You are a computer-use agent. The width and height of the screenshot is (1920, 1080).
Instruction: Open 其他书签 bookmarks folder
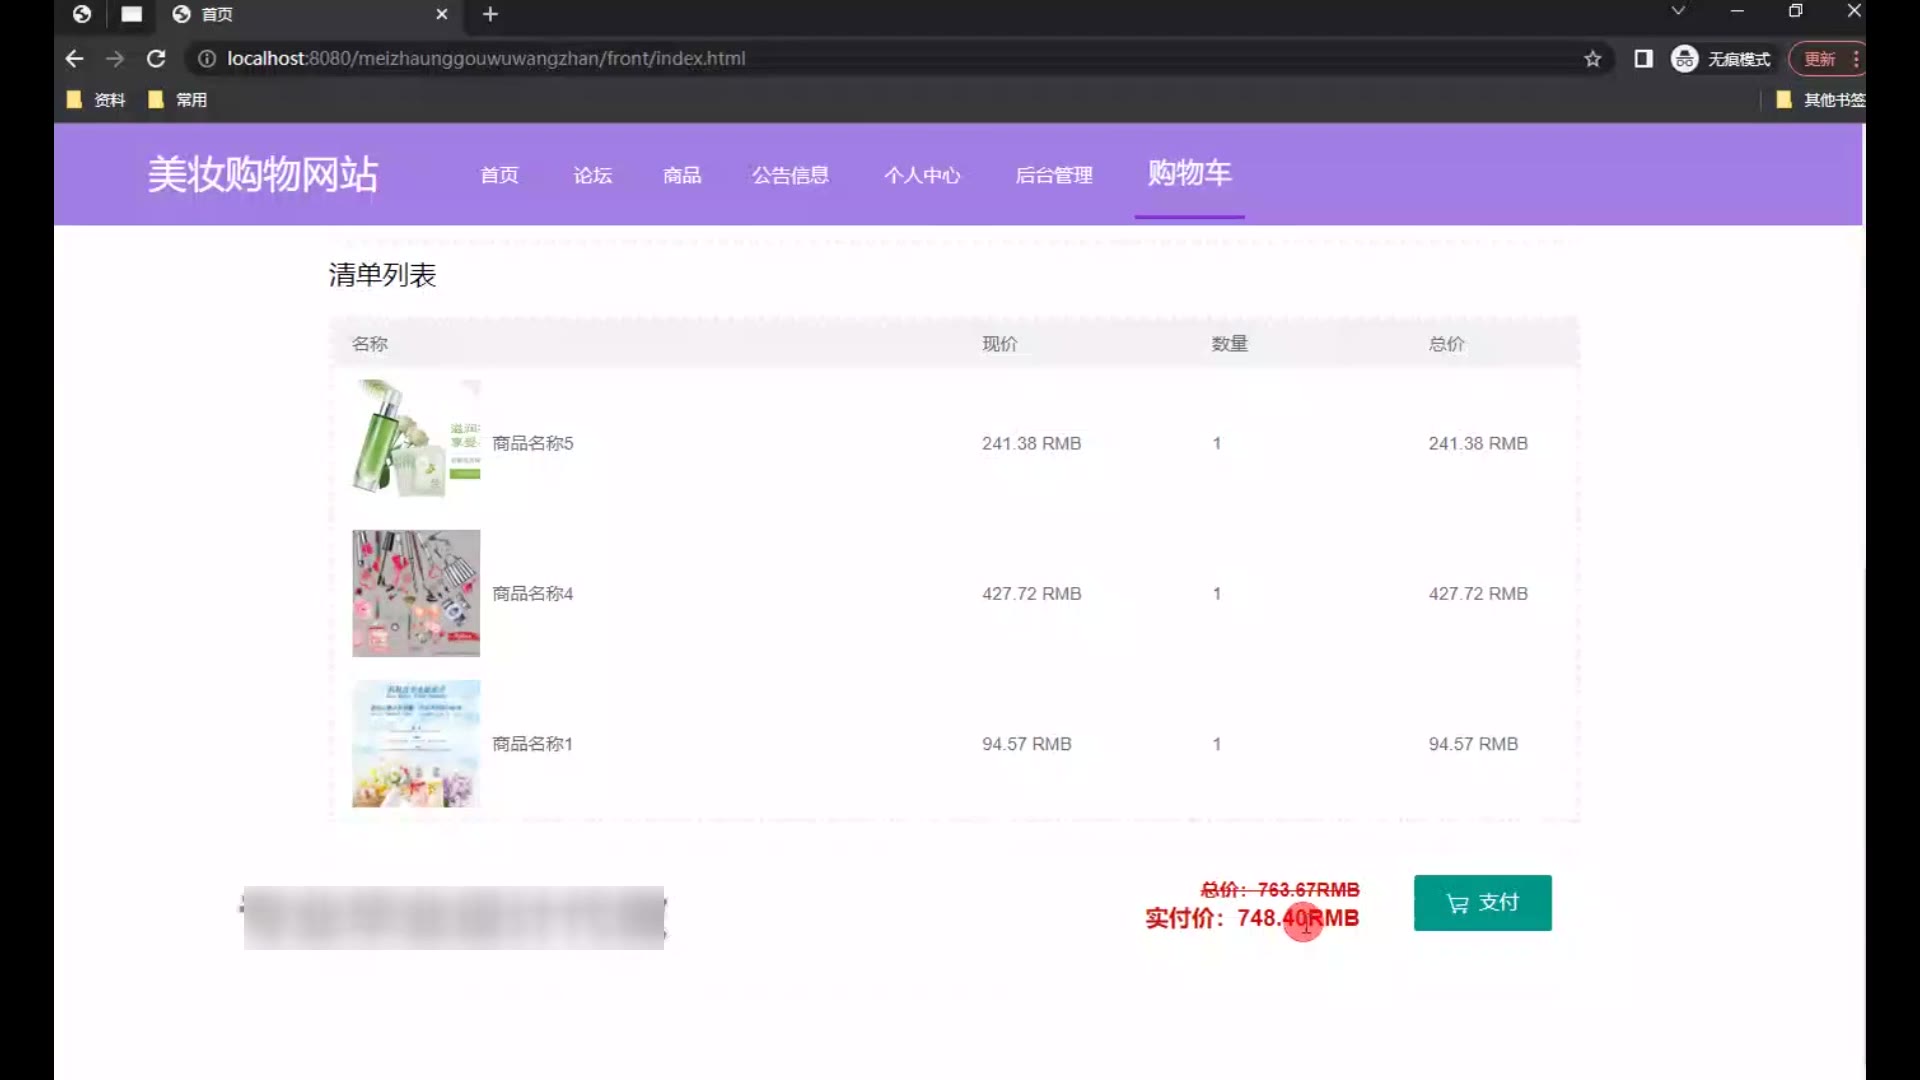point(1821,100)
